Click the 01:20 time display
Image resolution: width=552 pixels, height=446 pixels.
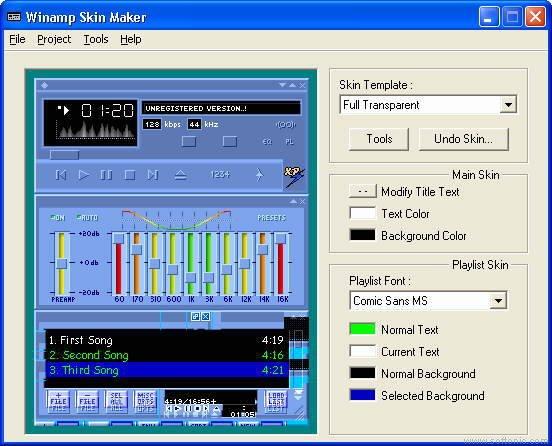pyautogui.click(x=107, y=111)
